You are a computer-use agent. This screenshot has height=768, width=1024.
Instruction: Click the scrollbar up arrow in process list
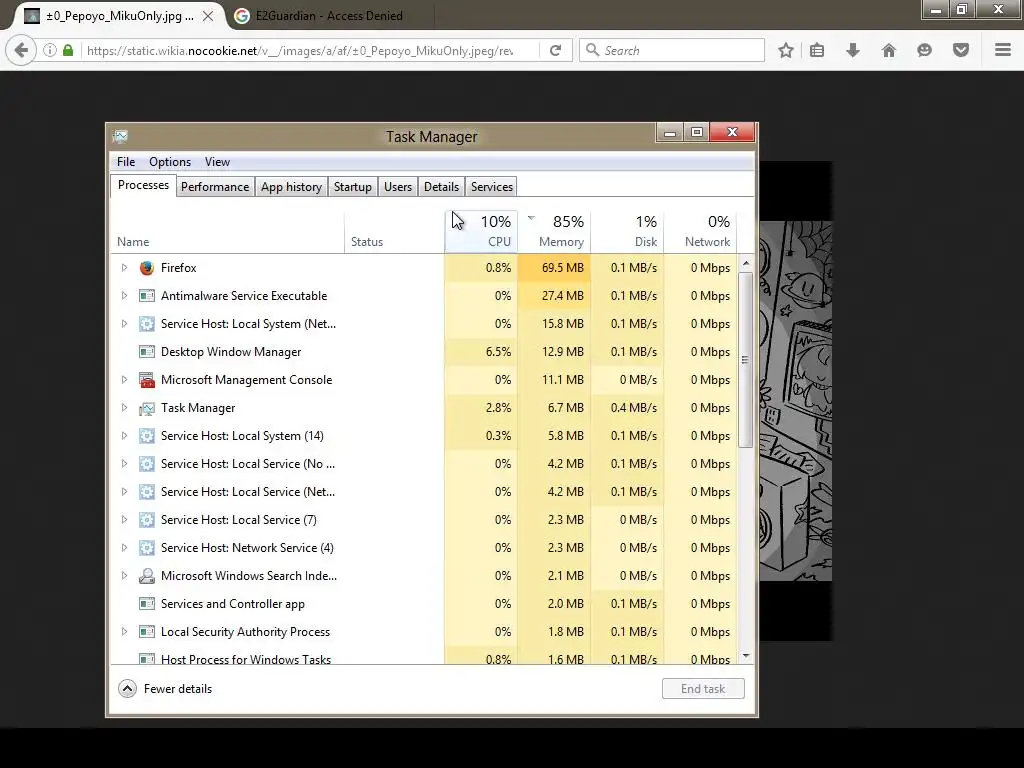point(746,263)
